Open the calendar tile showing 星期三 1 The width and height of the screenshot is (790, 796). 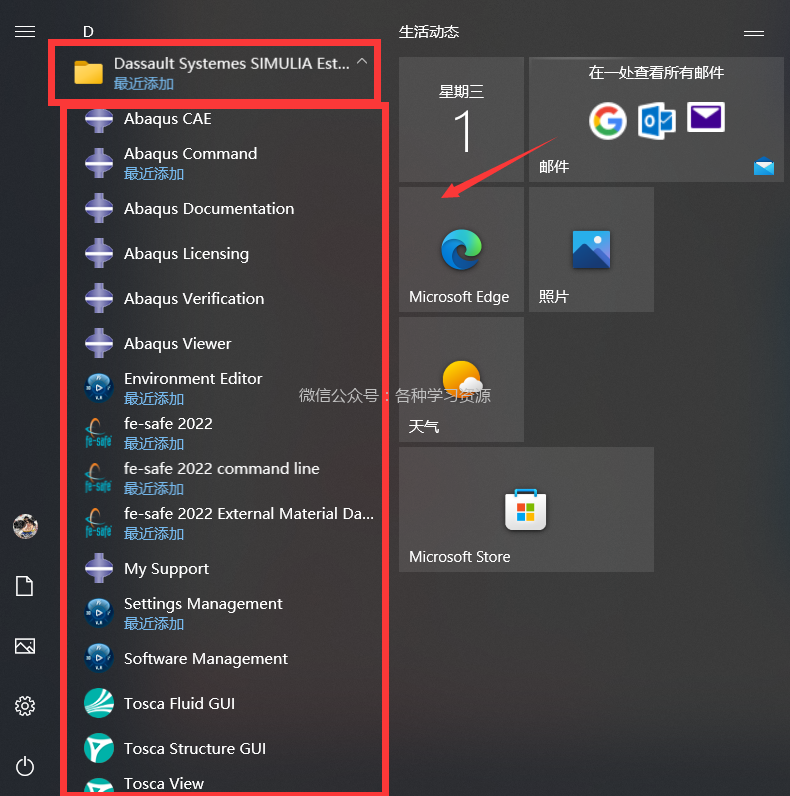[x=461, y=119]
